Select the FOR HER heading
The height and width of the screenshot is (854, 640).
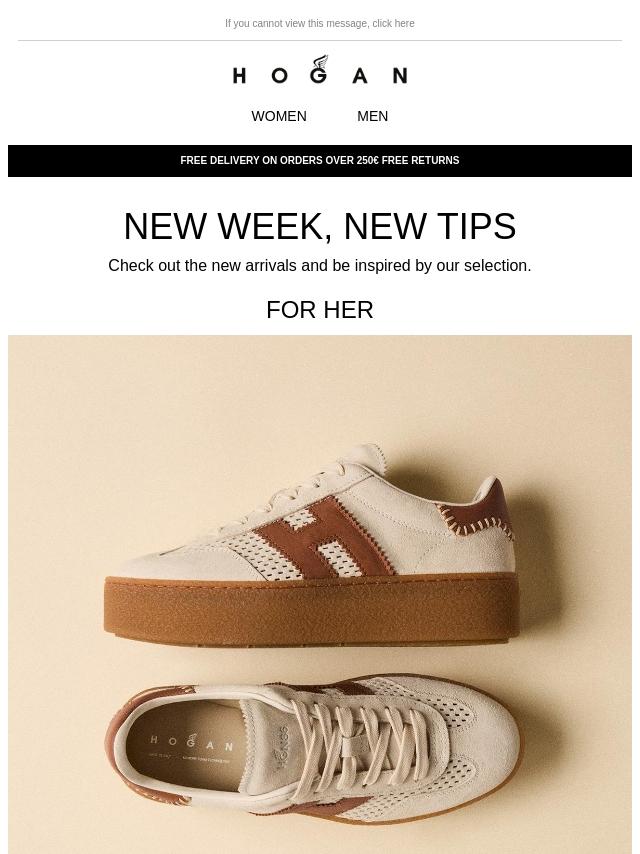pos(320,310)
